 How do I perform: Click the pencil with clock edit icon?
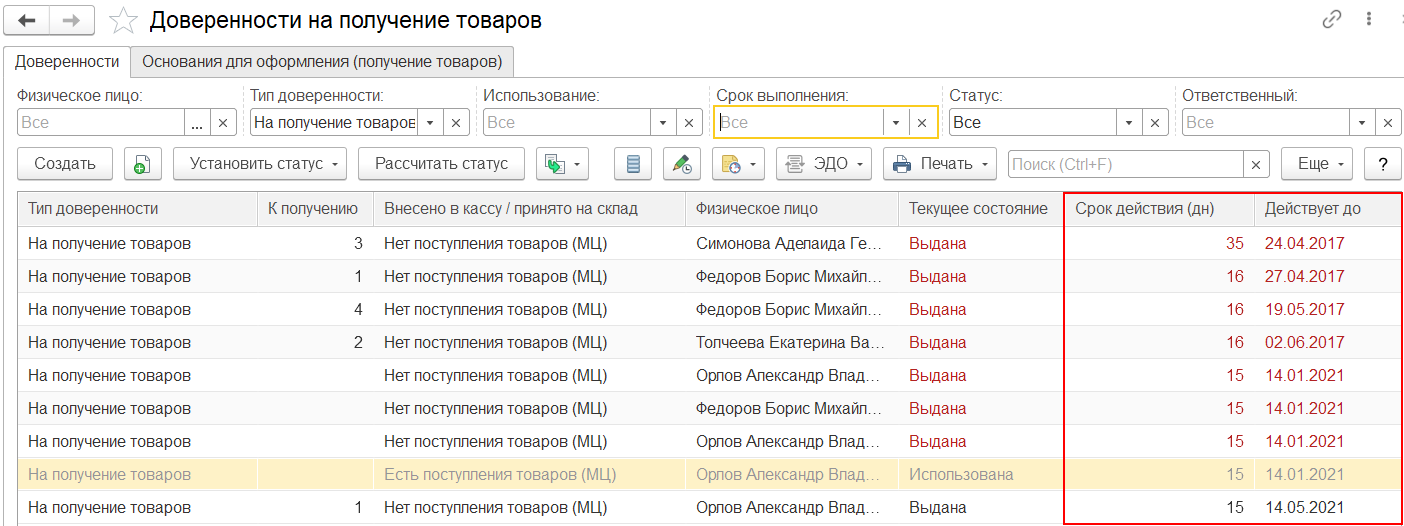(683, 164)
